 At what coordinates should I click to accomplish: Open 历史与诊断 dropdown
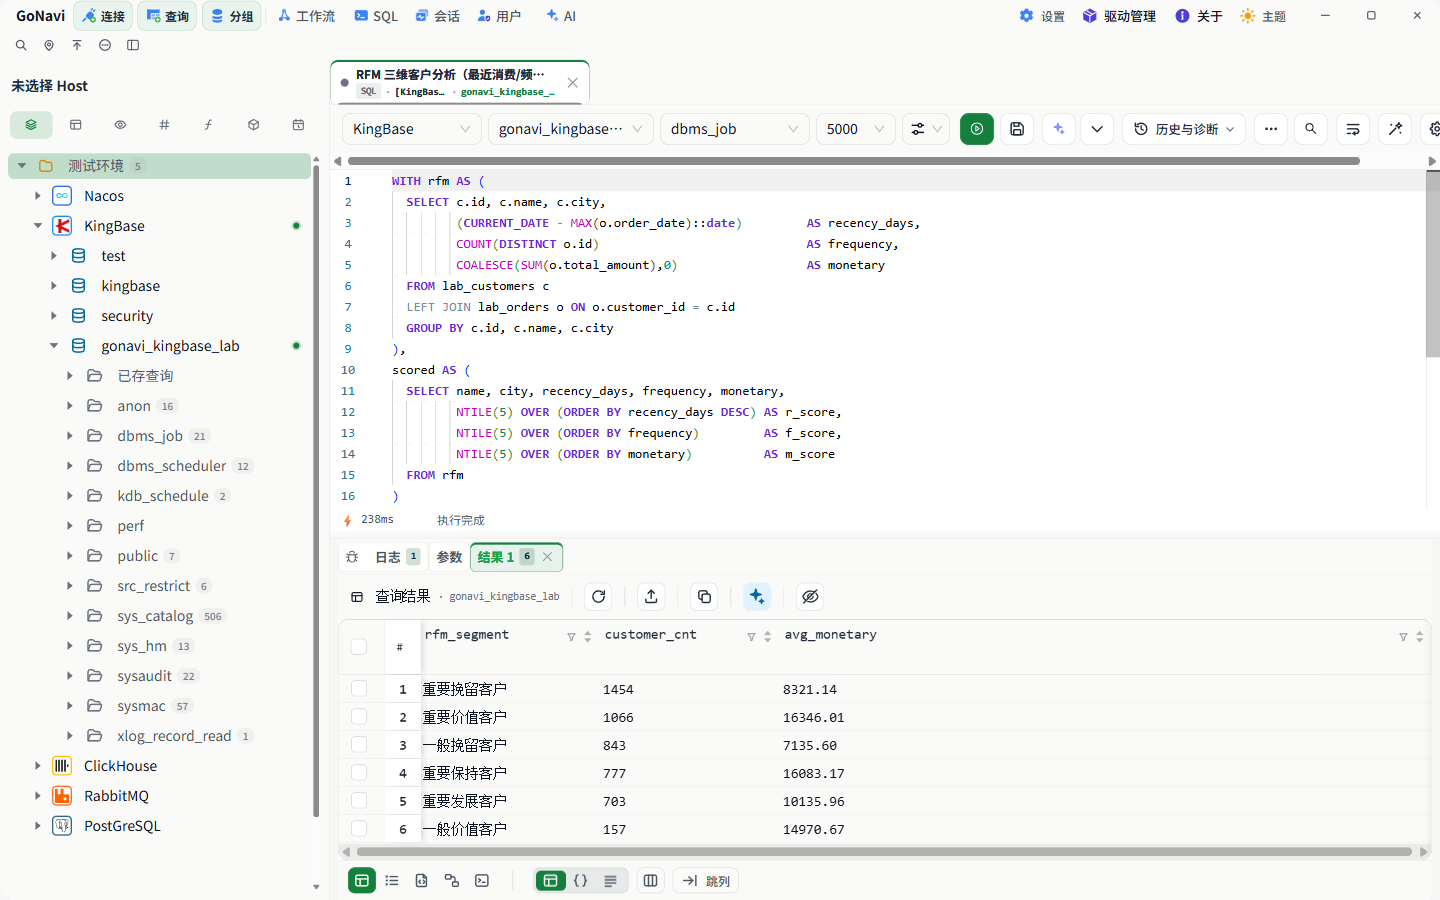coord(1185,129)
